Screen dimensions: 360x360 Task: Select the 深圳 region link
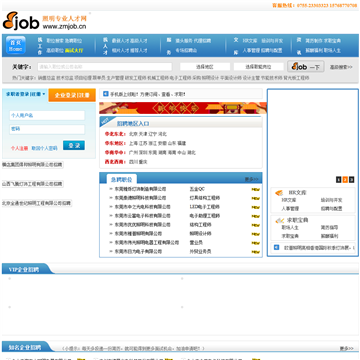[143, 153]
